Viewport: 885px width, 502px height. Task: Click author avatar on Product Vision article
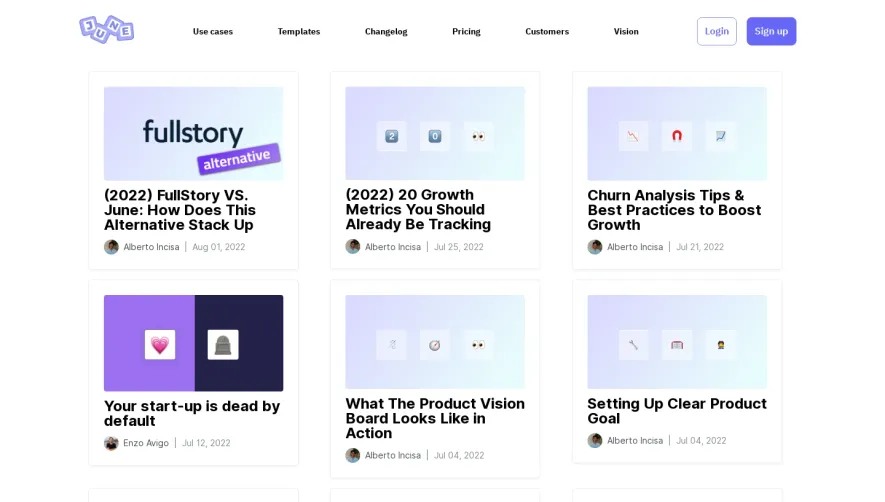pyautogui.click(x=353, y=455)
